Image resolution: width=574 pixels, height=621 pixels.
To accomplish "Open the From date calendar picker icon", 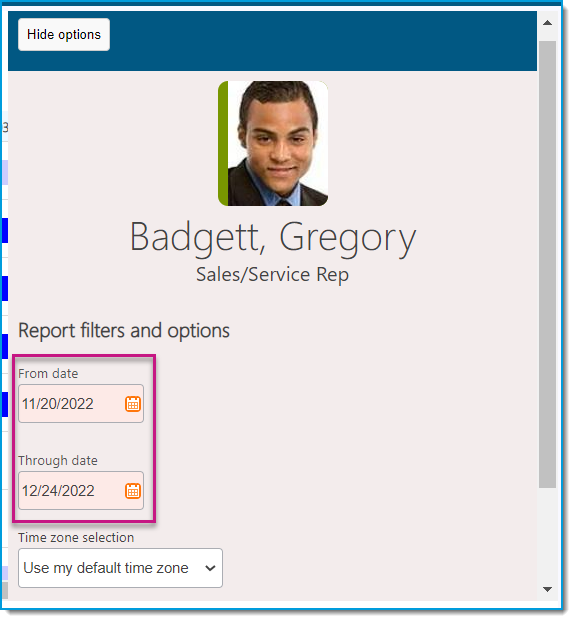I will (133, 404).
